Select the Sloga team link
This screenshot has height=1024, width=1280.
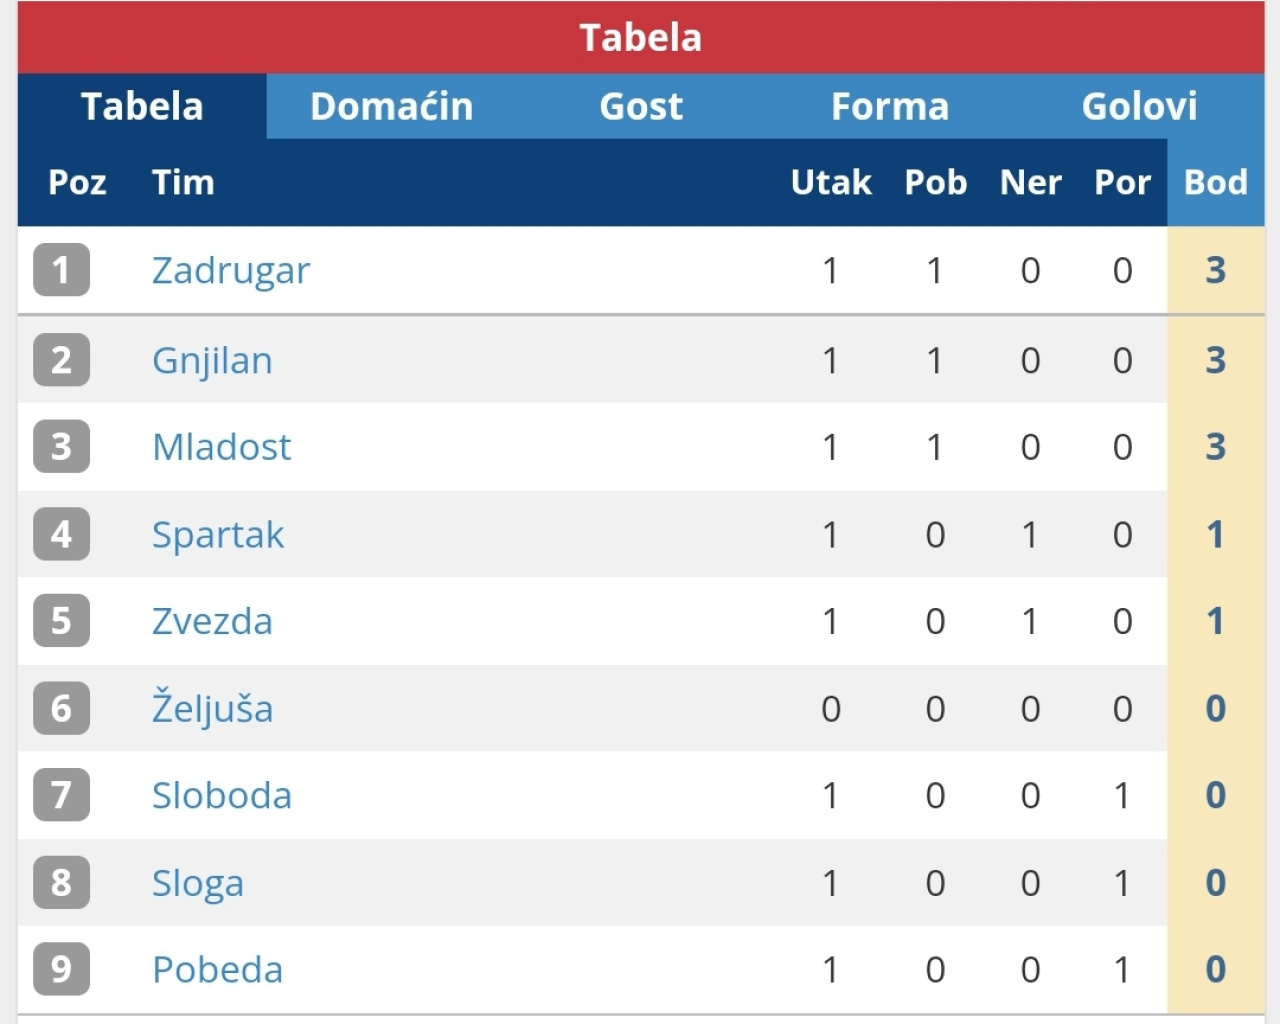198,884
